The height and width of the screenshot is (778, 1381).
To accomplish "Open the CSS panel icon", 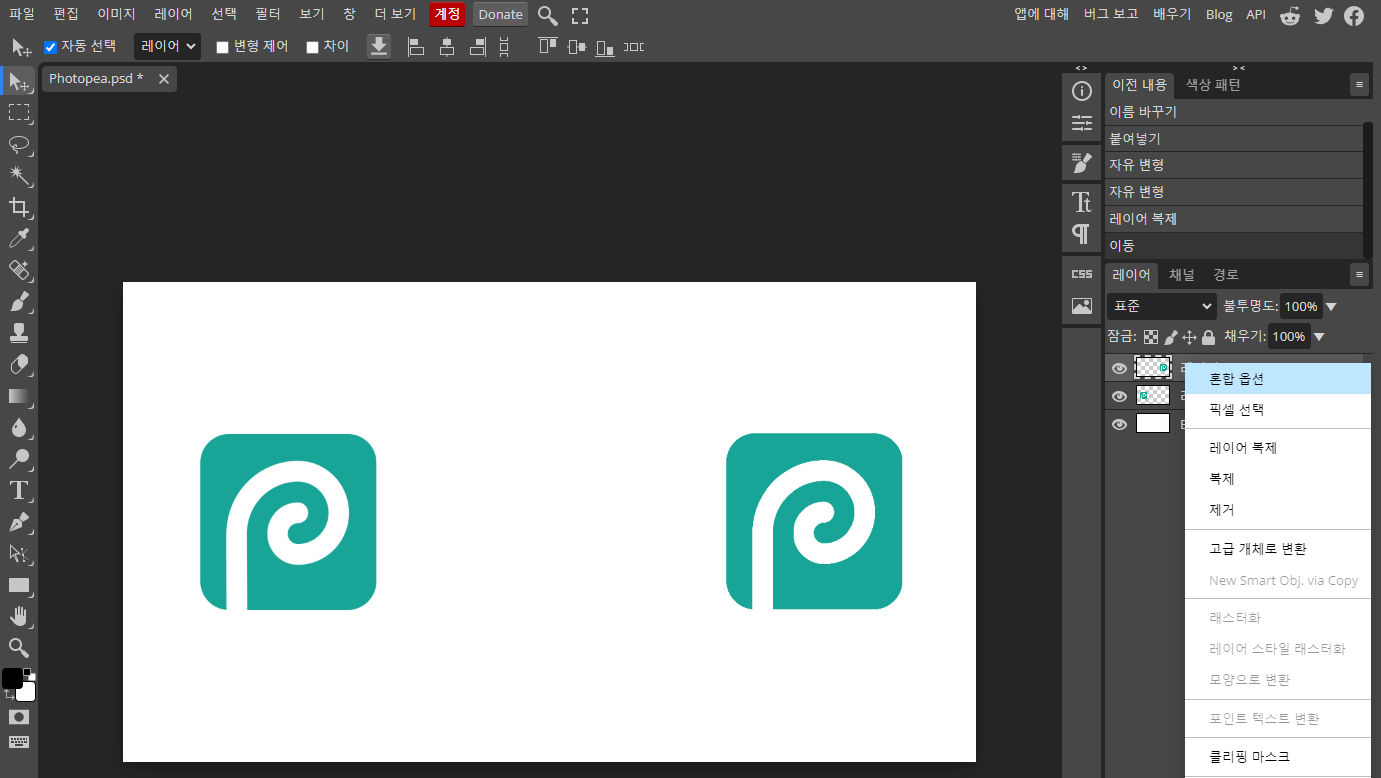I will tap(1082, 274).
